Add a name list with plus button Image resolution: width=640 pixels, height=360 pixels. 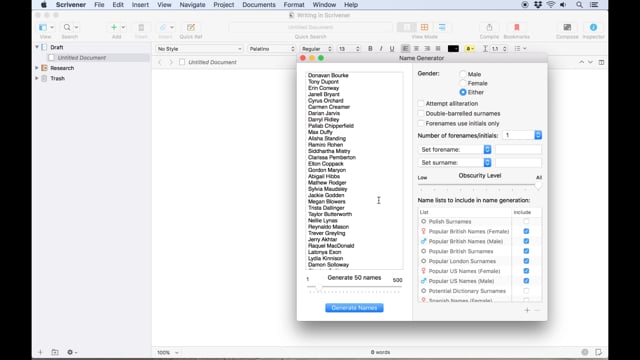[x=527, y=310]
